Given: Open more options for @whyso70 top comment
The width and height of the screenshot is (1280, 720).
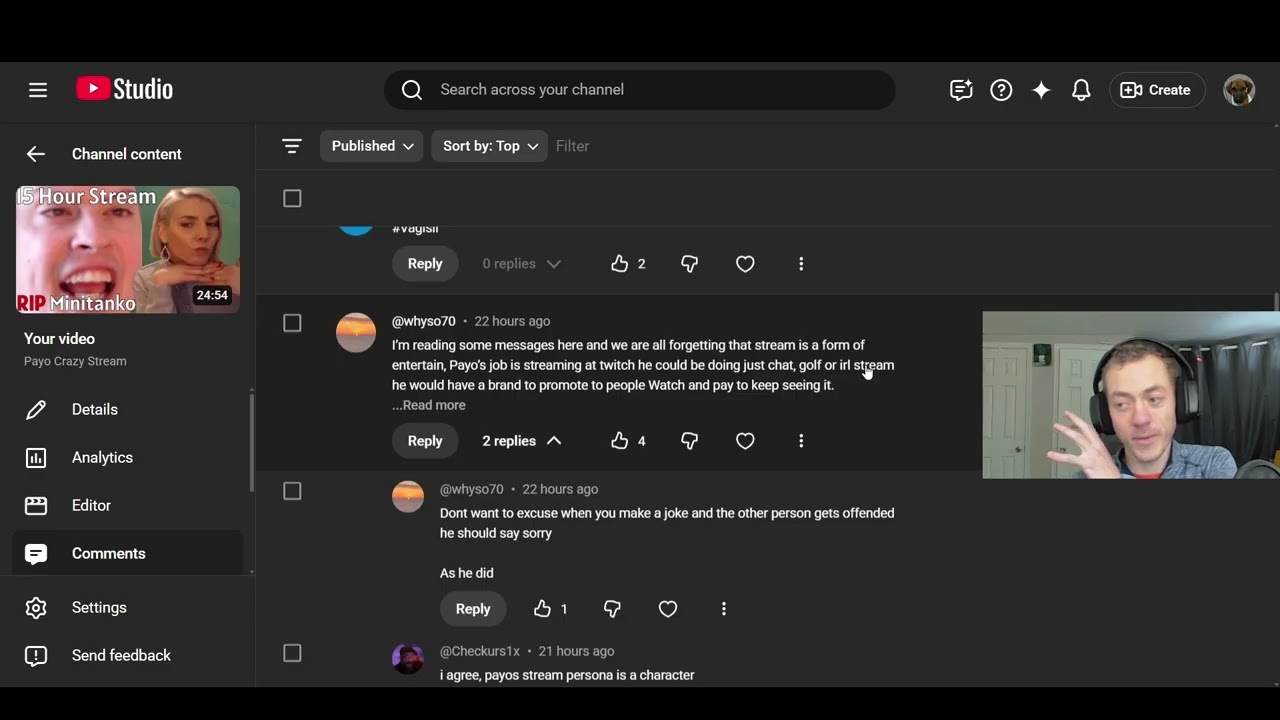Looking at the screenshot, I should pyautogui.click(x=801, y=441).
